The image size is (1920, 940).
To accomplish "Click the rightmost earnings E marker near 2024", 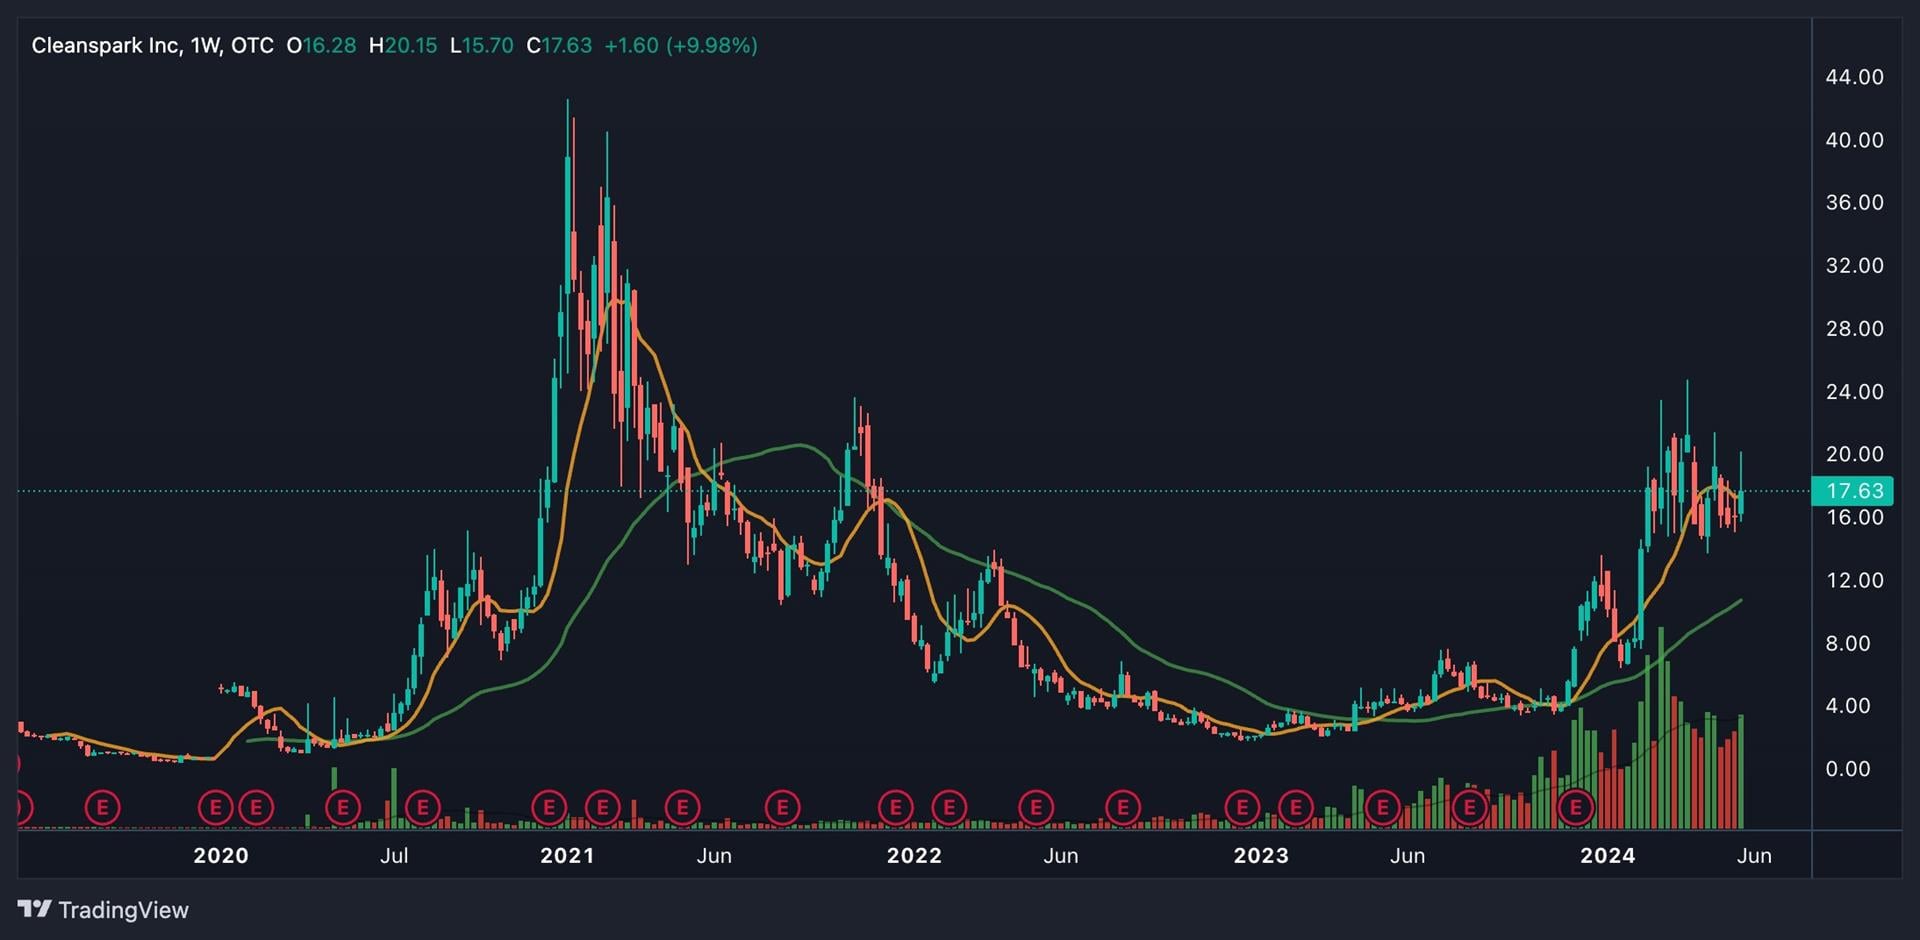I will (1576, 807).
